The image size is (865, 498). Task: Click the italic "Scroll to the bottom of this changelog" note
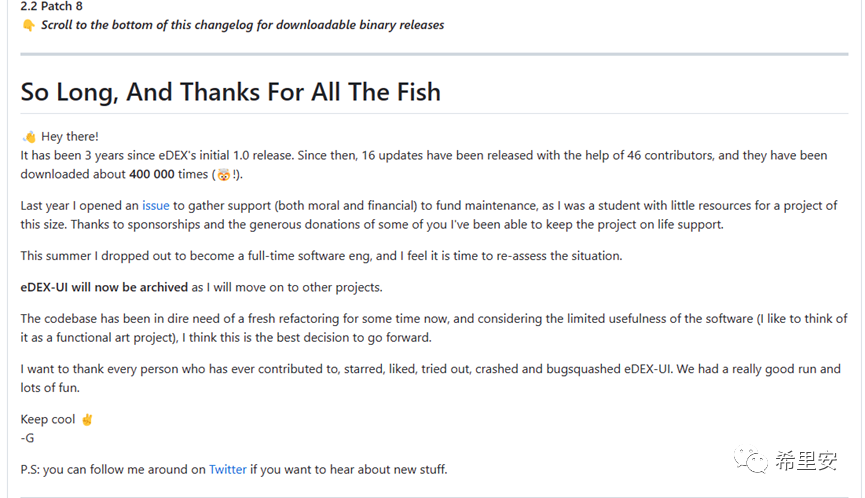pyautogui.click(x=242, y=25)
